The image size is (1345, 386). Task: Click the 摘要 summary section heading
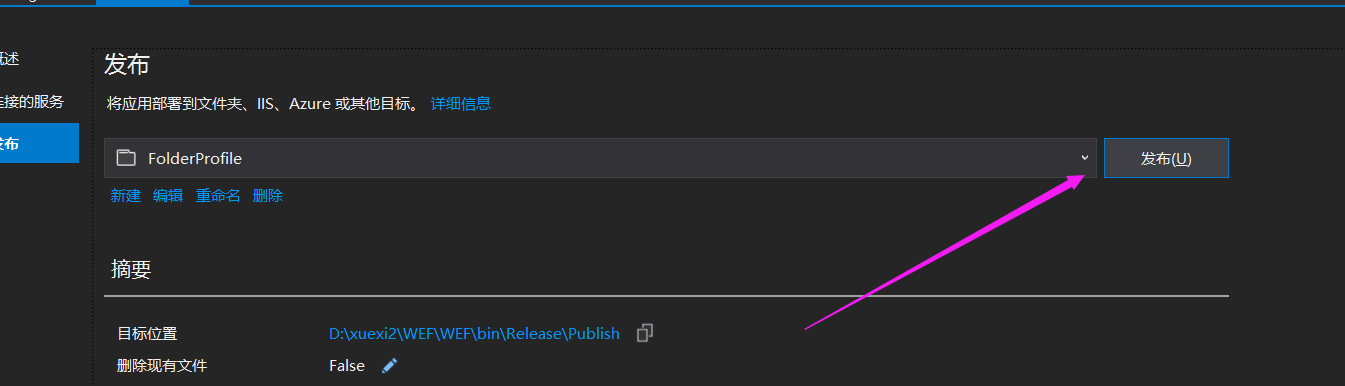point(131,268)
